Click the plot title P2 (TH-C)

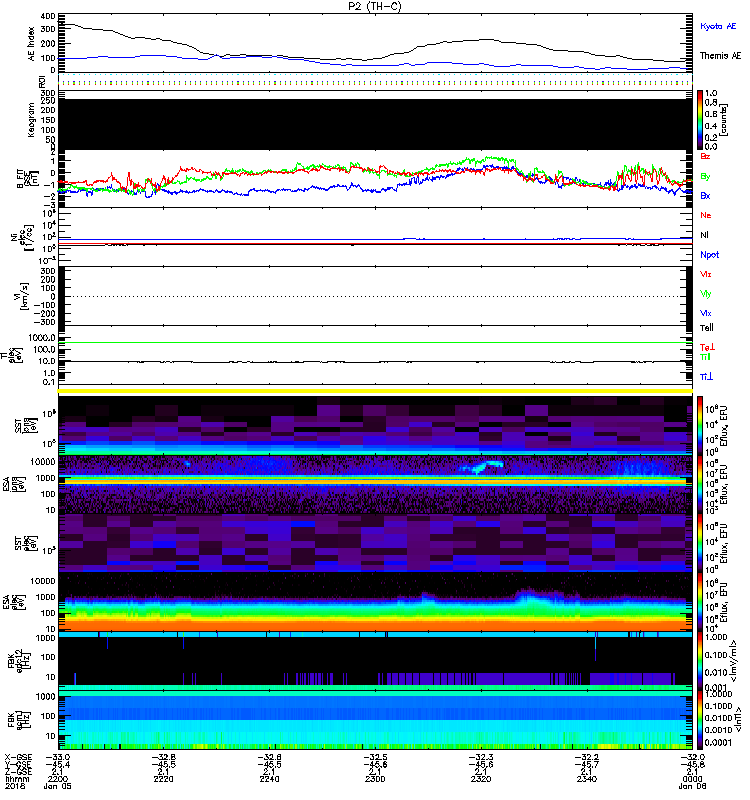[x=375, y=6]
